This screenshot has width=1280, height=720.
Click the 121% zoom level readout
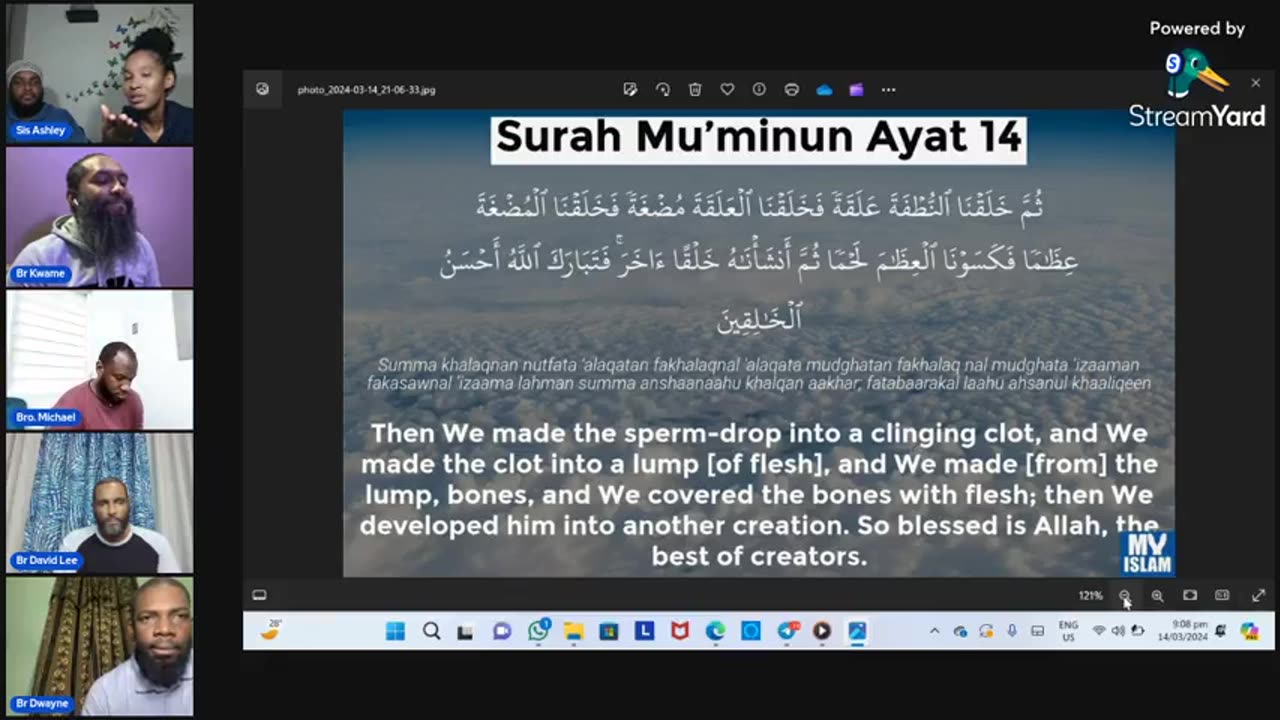[1090, 595]
